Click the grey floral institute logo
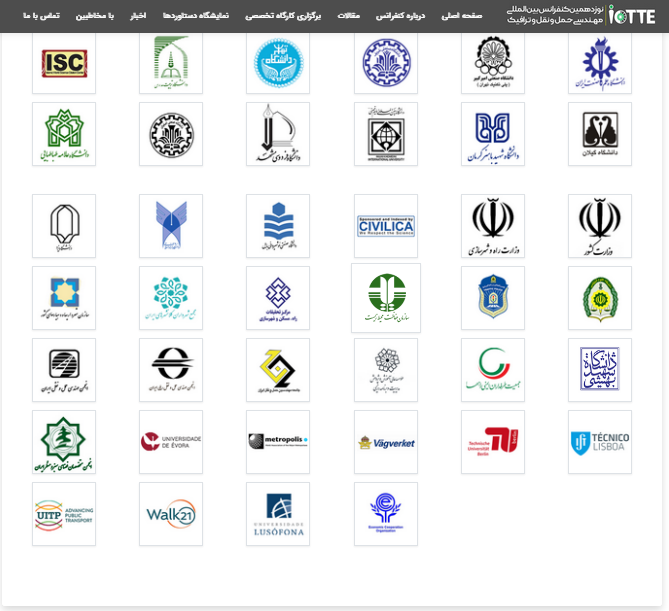This screenshot has height=611, width=669. click(386, 370)
